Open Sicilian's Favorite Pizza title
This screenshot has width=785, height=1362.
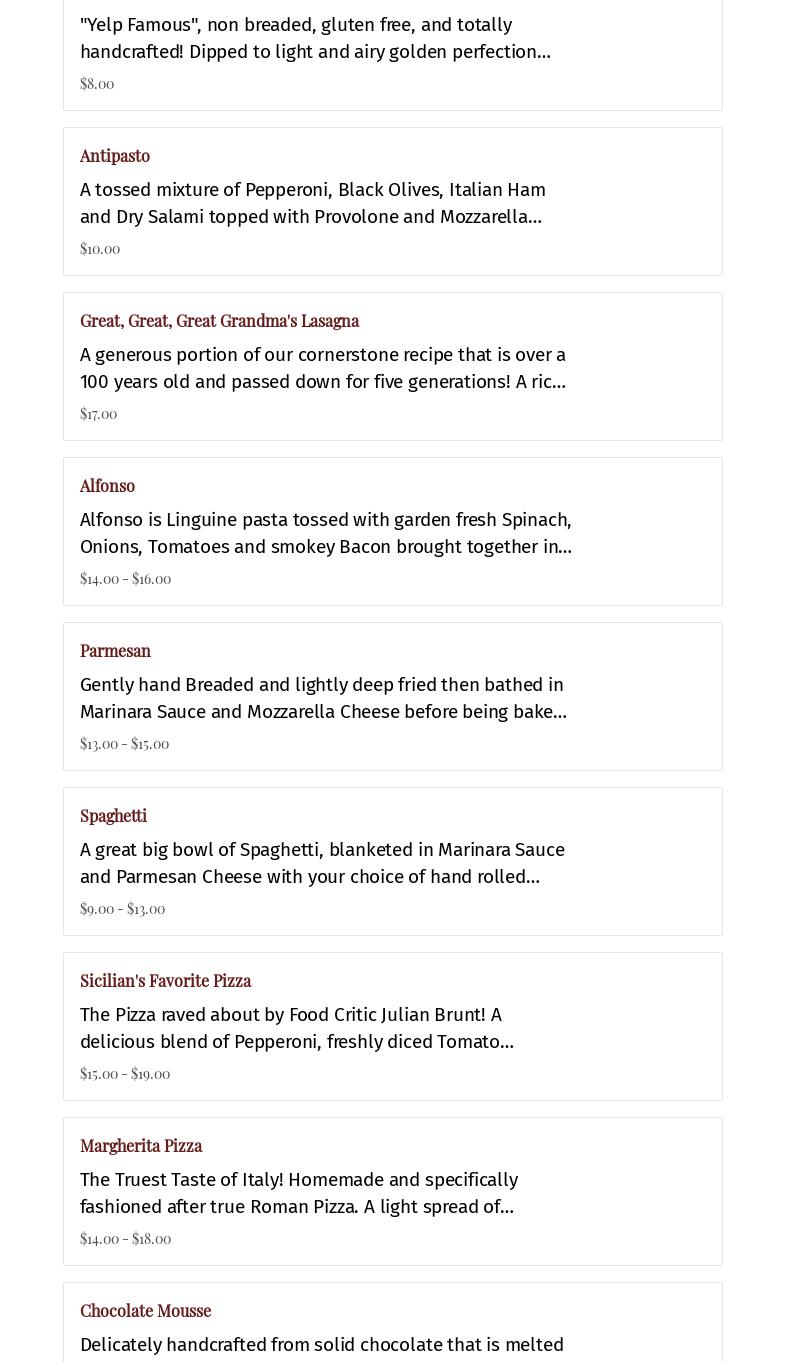point(165,981)
